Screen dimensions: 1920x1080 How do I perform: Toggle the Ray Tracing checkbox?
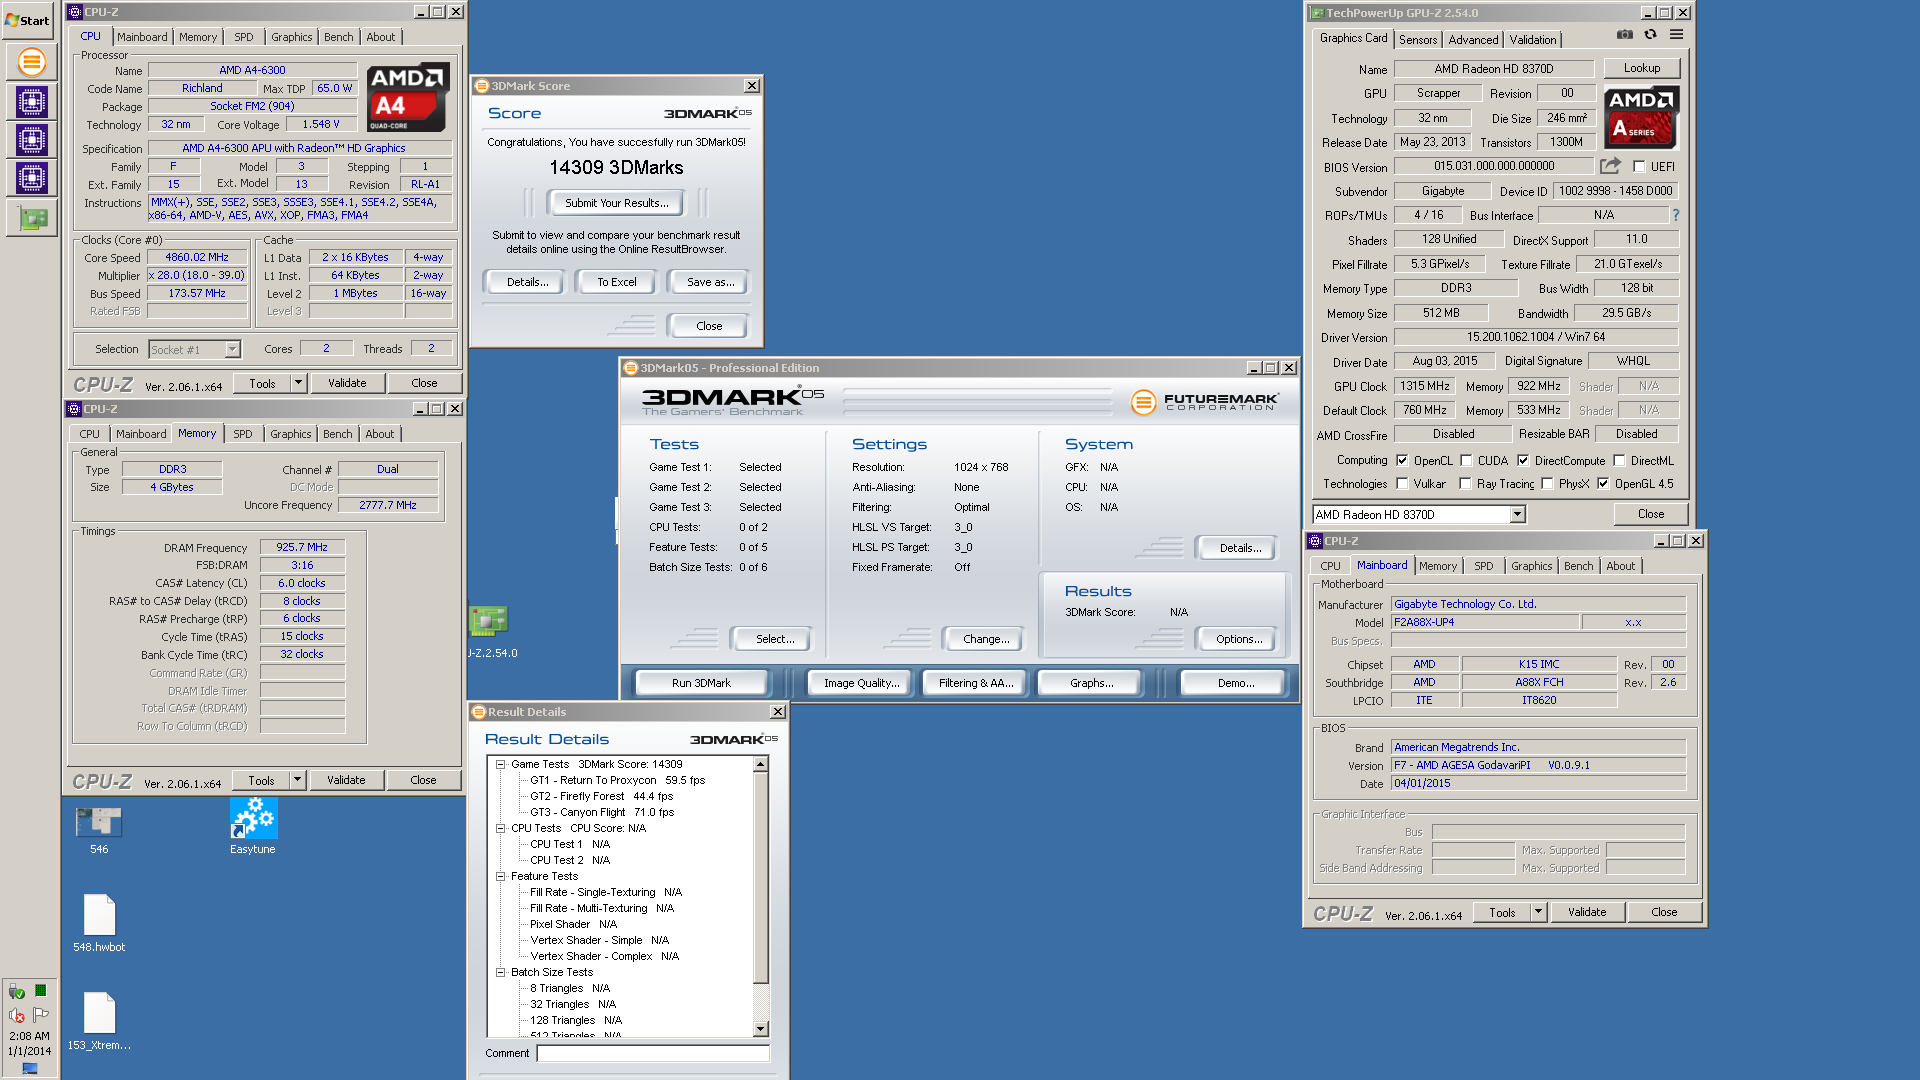pos(1465,484)
